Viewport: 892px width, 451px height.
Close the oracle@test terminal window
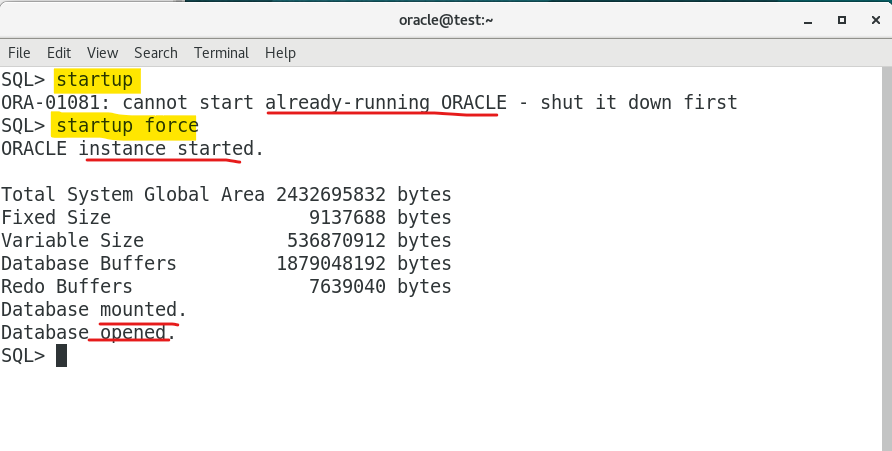pyautogui.click(x=876, y=20)
